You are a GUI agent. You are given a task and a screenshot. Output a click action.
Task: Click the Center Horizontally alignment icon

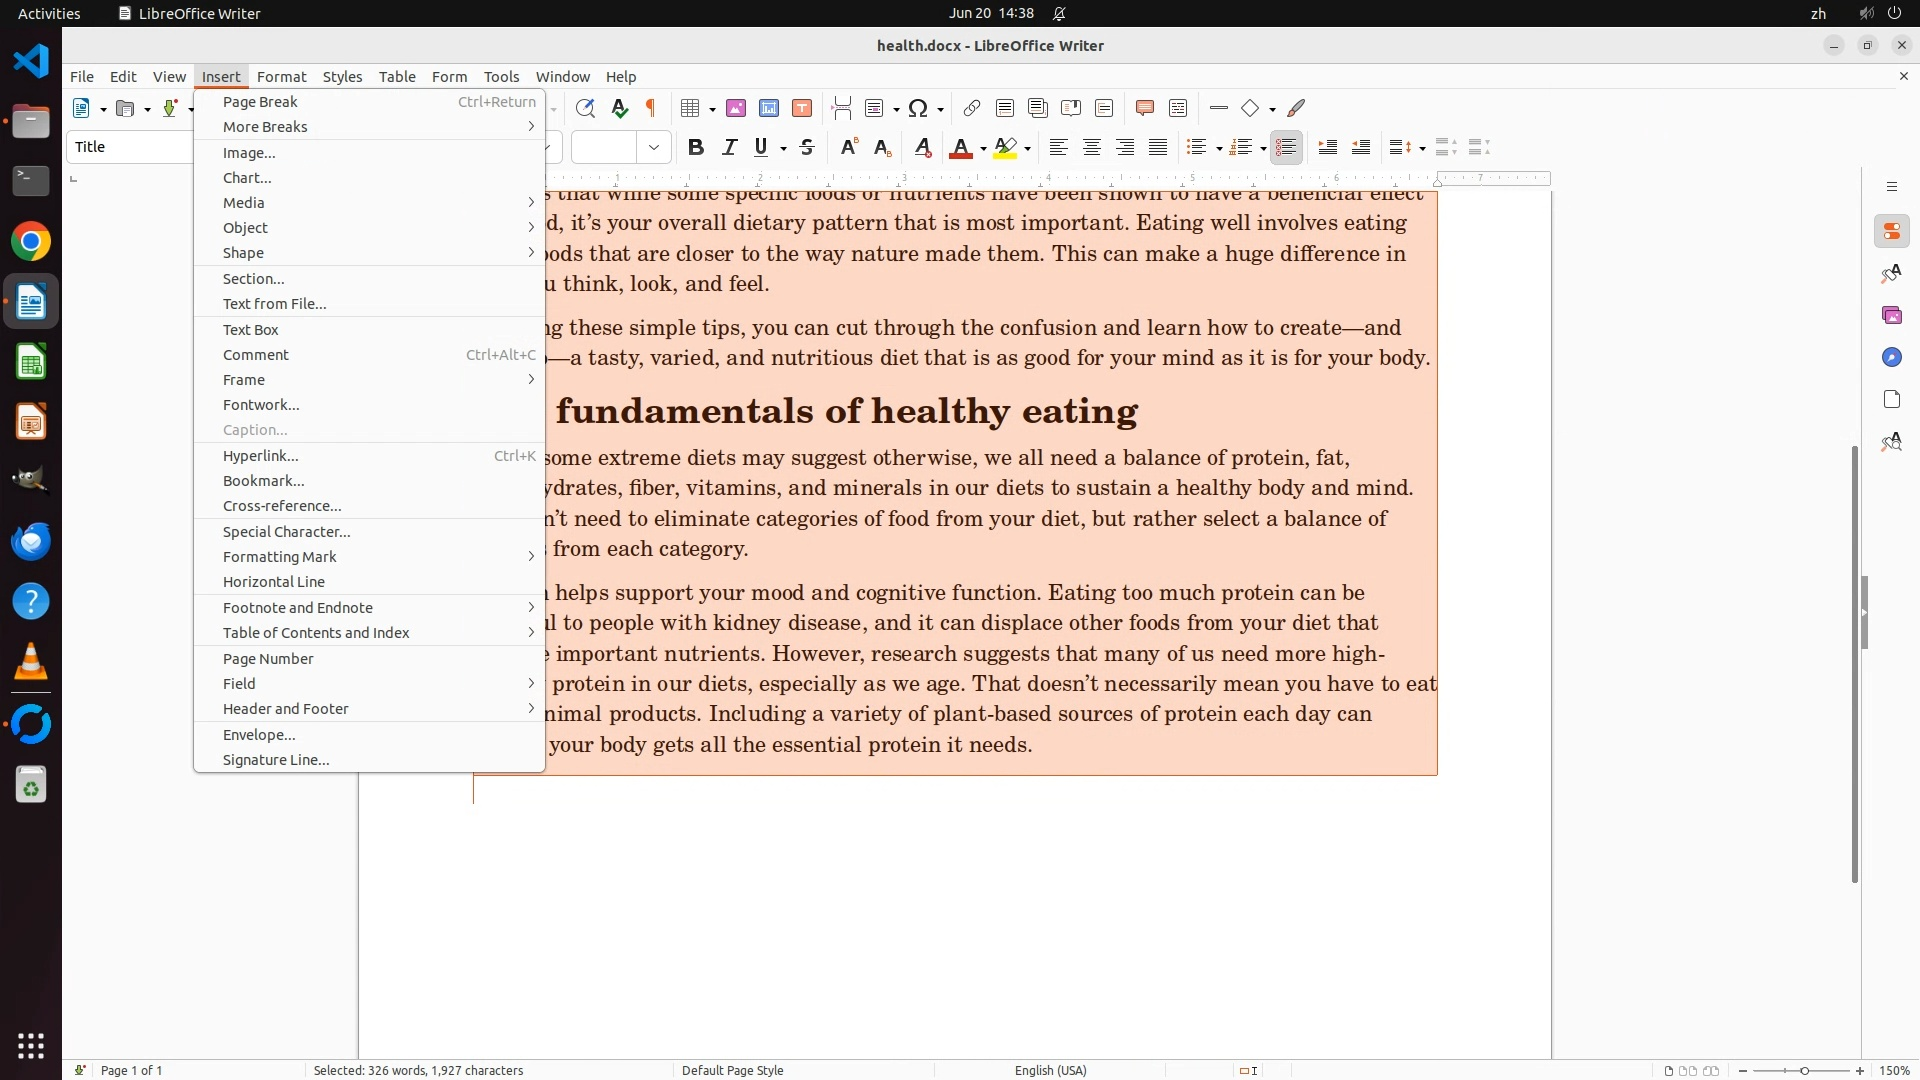pos(1092,148)
